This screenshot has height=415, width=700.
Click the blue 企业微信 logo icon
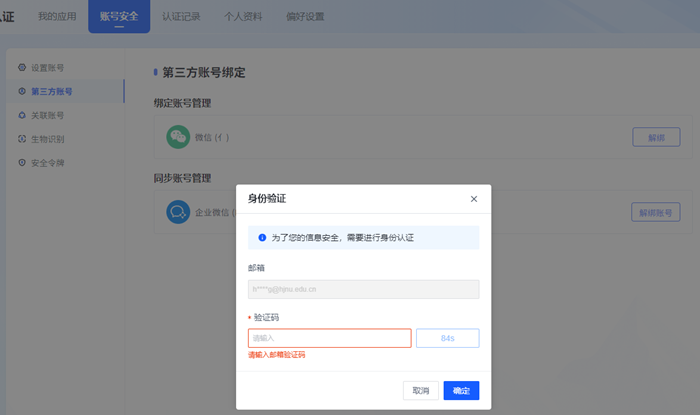pos(178,212)
